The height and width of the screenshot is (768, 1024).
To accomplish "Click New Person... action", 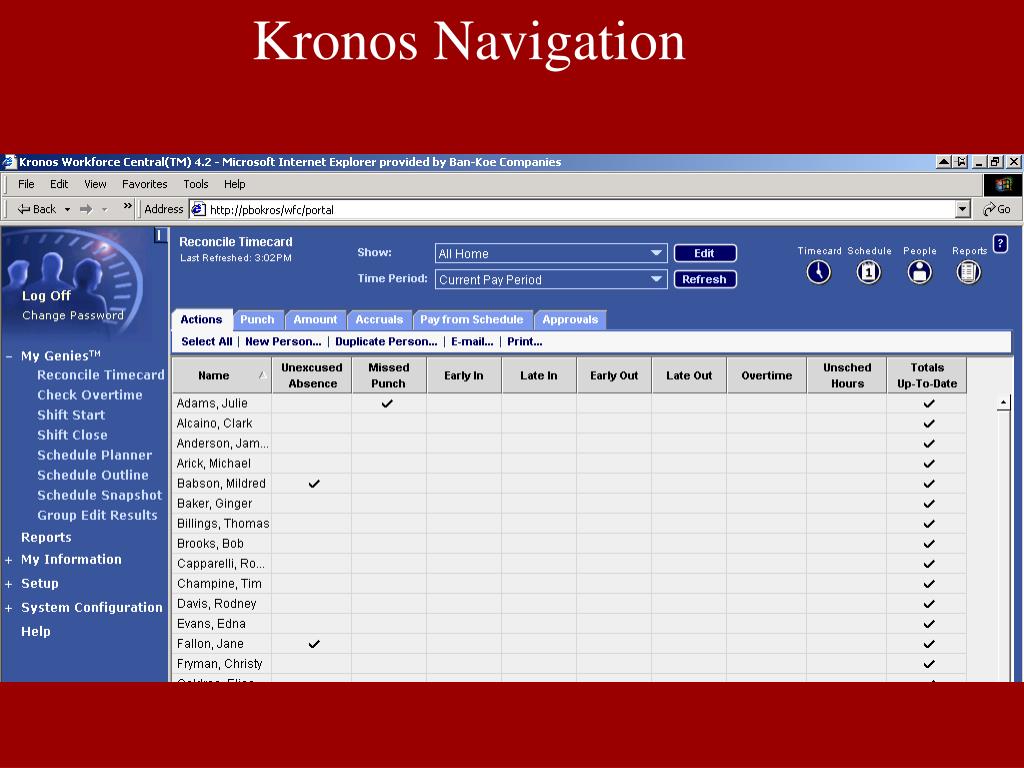I will (x=283, y=342).
